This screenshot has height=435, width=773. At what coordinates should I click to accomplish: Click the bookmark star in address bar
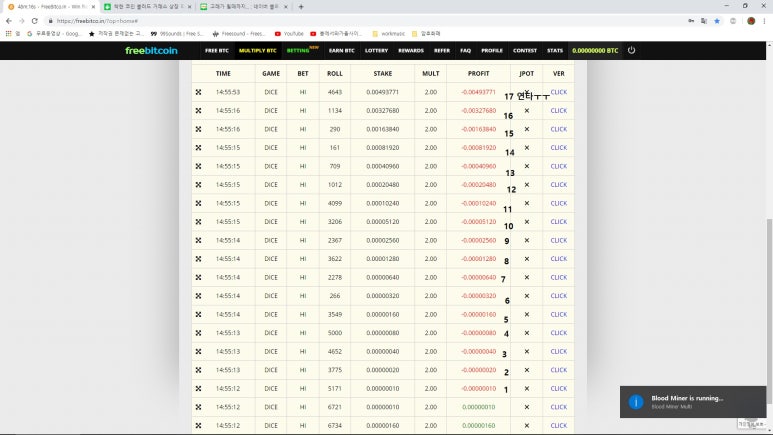click(x=717, y=21)
